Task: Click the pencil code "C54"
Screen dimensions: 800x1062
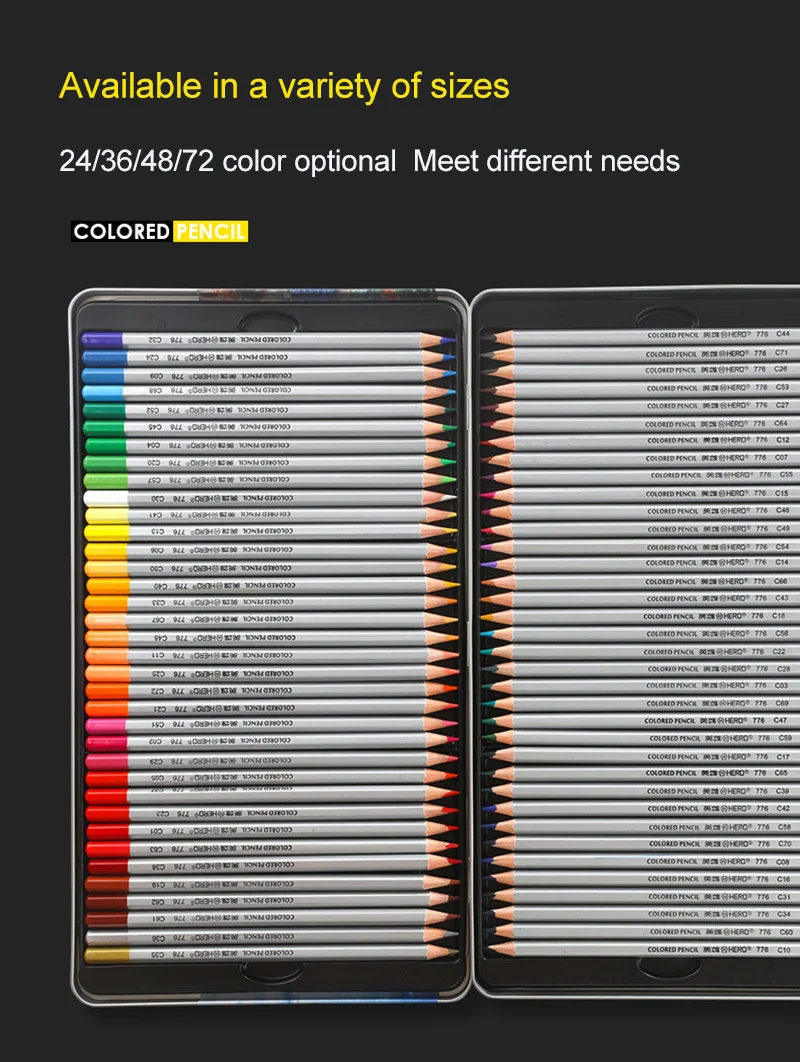Action: 782,547
